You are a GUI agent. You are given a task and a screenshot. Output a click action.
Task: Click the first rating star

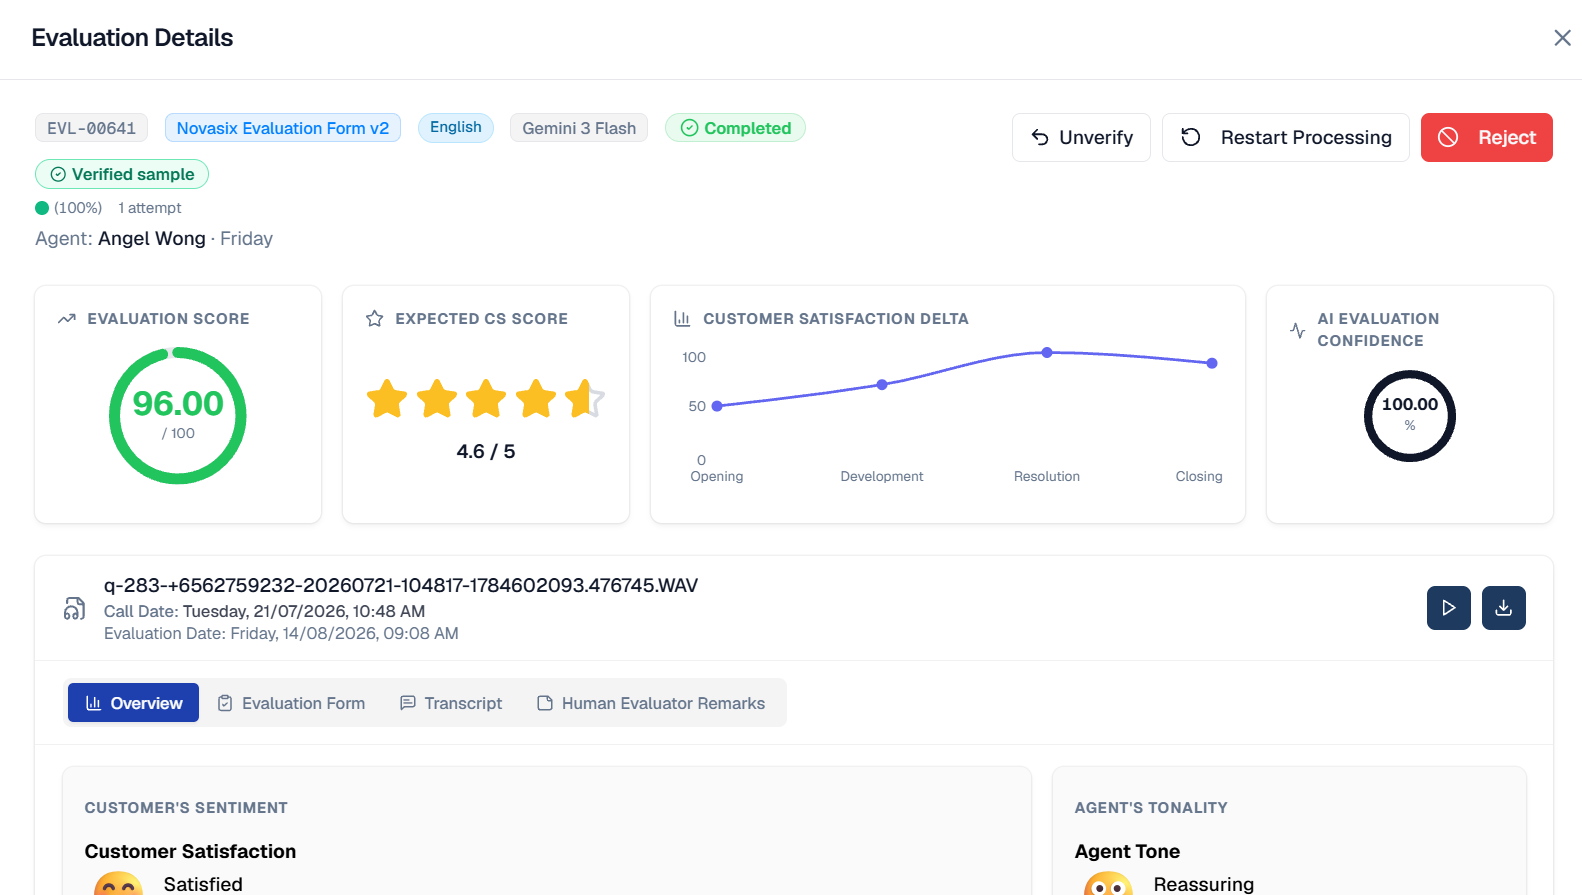click(x=387, y=399)
